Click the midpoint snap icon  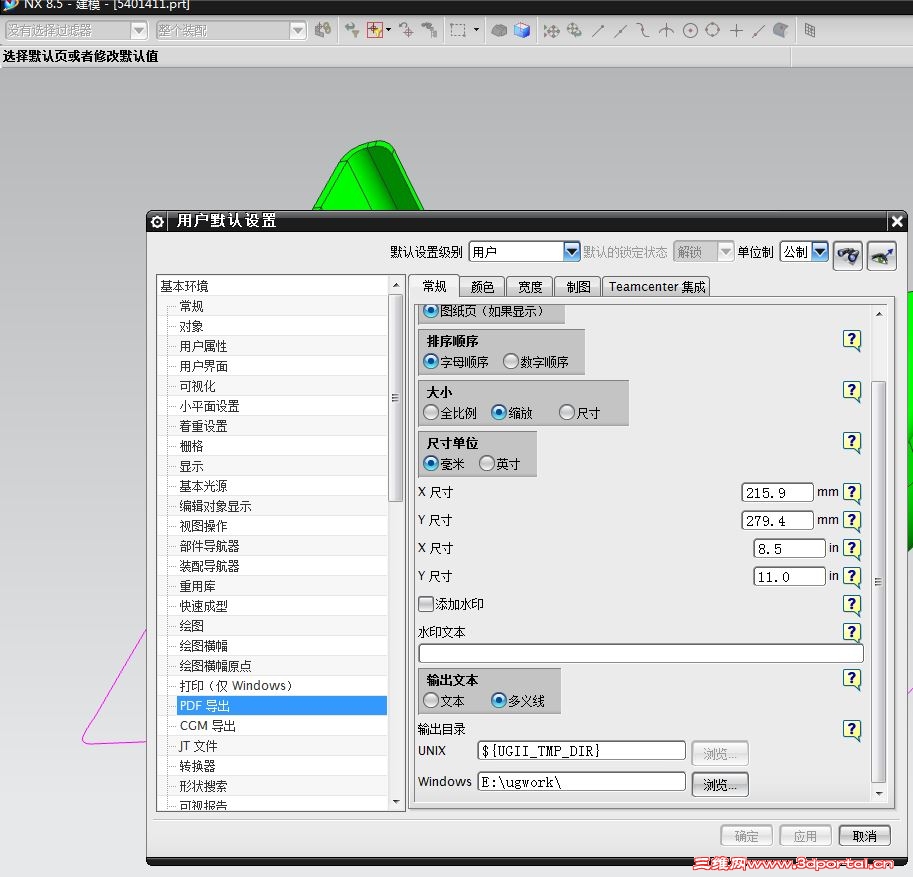621,30
